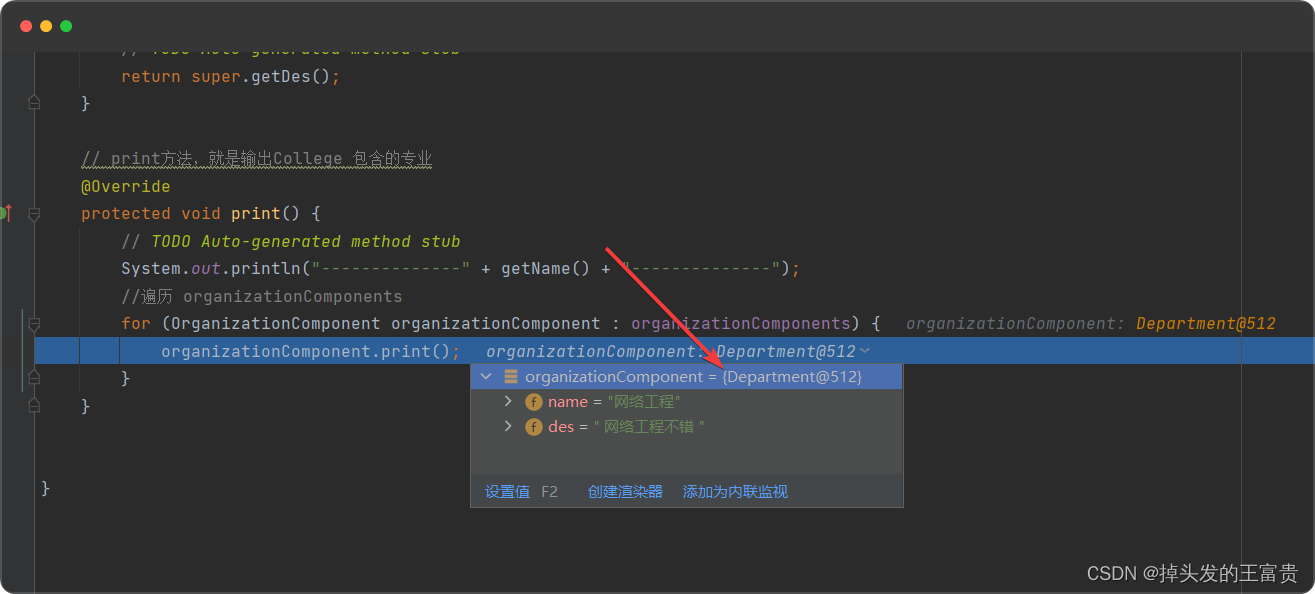1315x594 pixels.
Task: Click the yellow minimize window button
Action: (x=46, y=26)
